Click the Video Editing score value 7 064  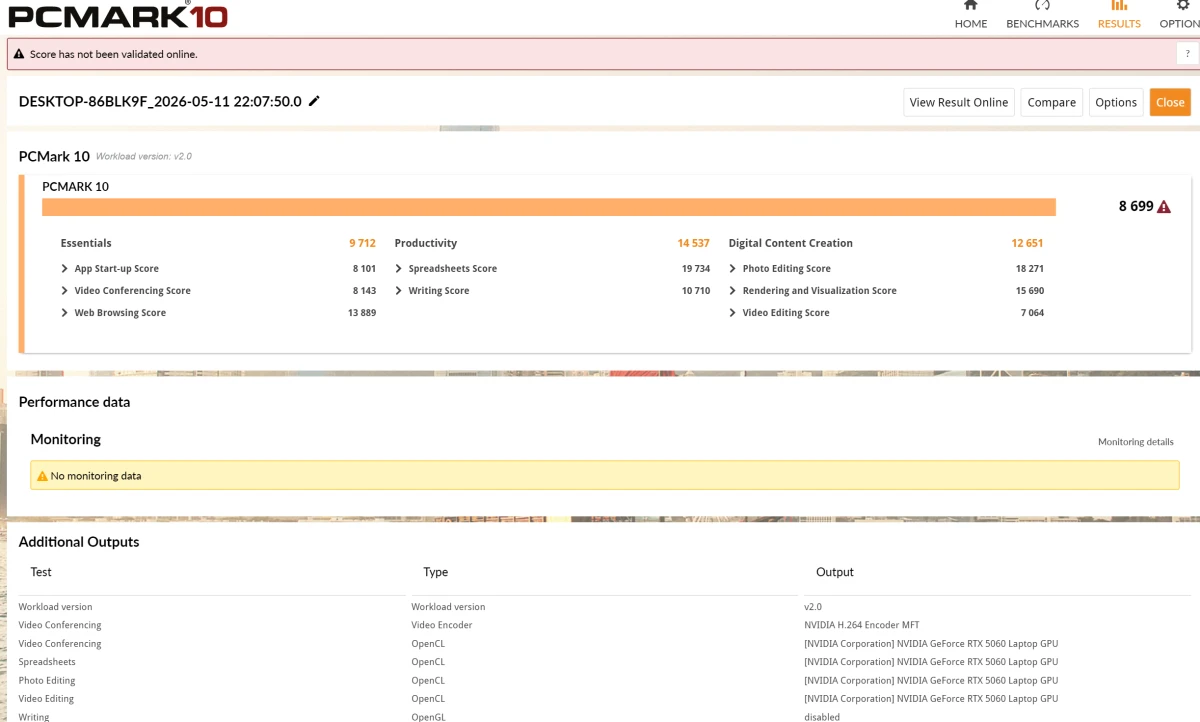coord(1032,313)
